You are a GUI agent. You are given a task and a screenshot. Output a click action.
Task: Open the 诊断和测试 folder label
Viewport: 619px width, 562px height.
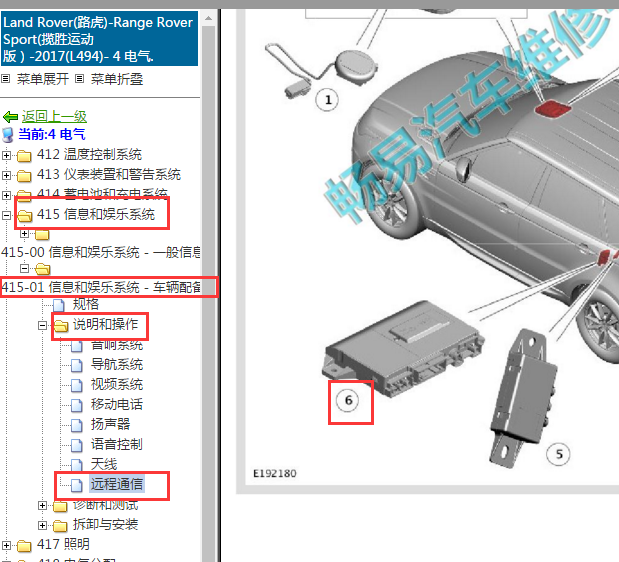click(105, 505)
